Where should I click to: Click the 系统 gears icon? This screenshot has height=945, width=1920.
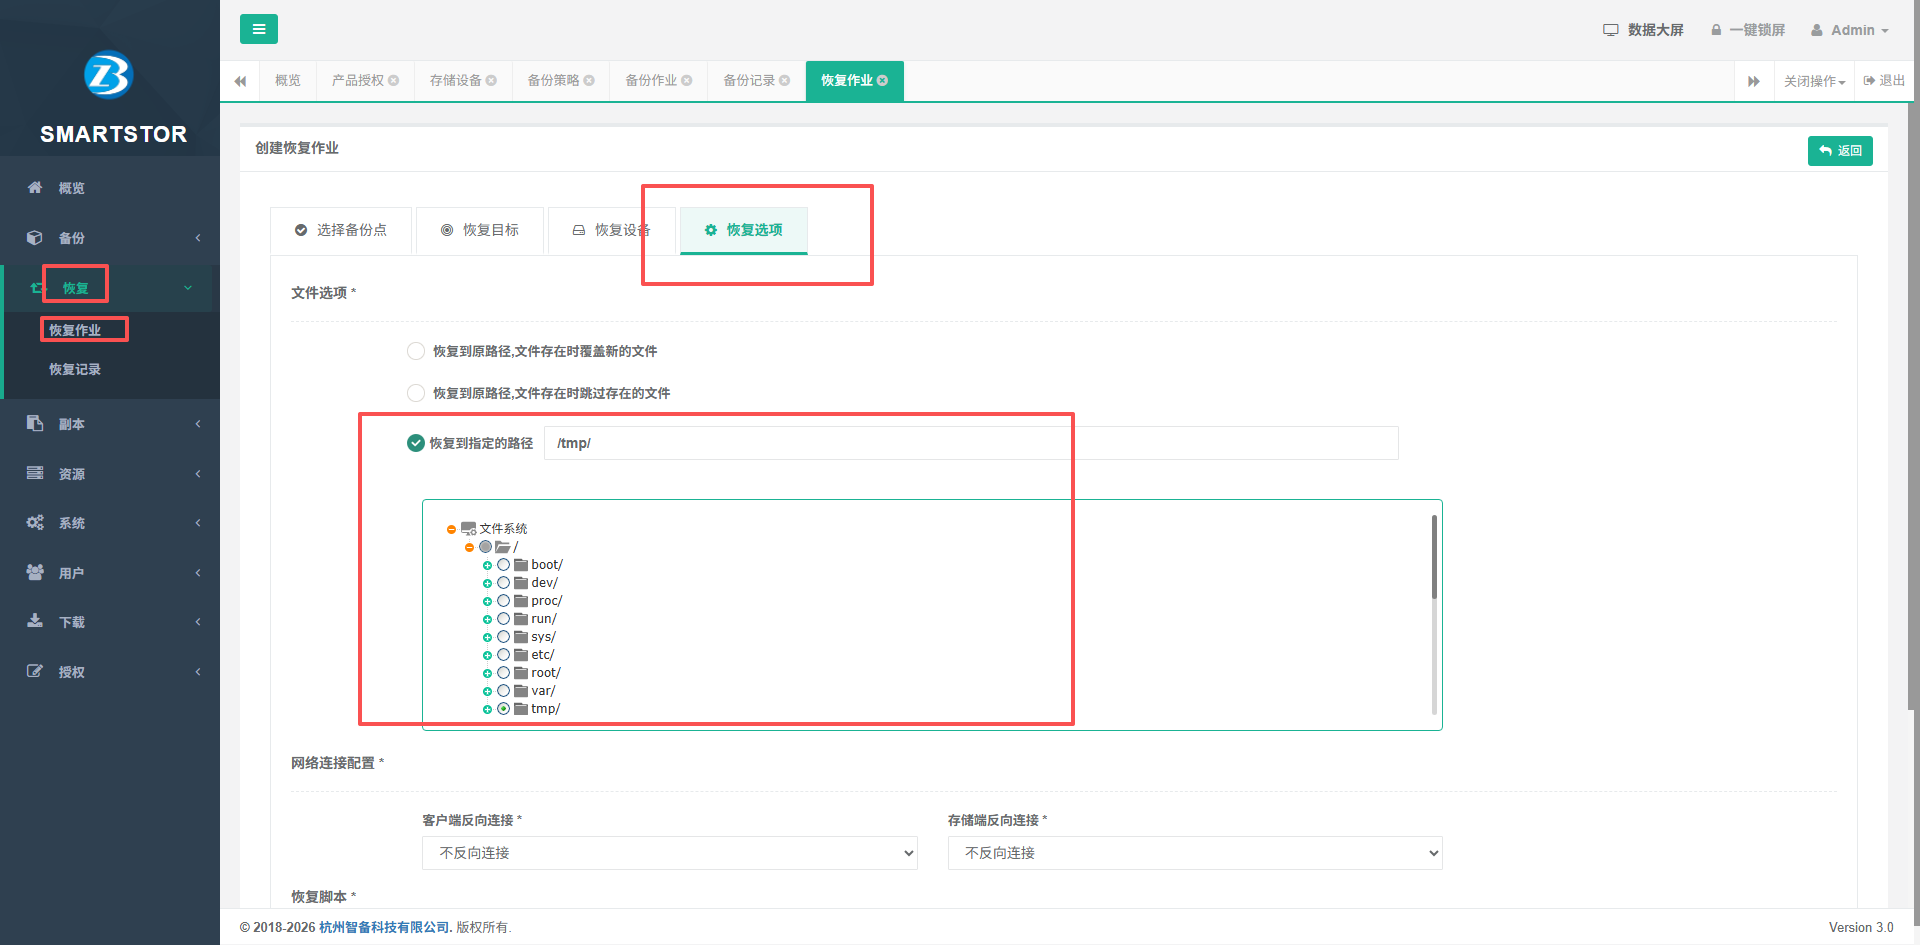[35, 522]
